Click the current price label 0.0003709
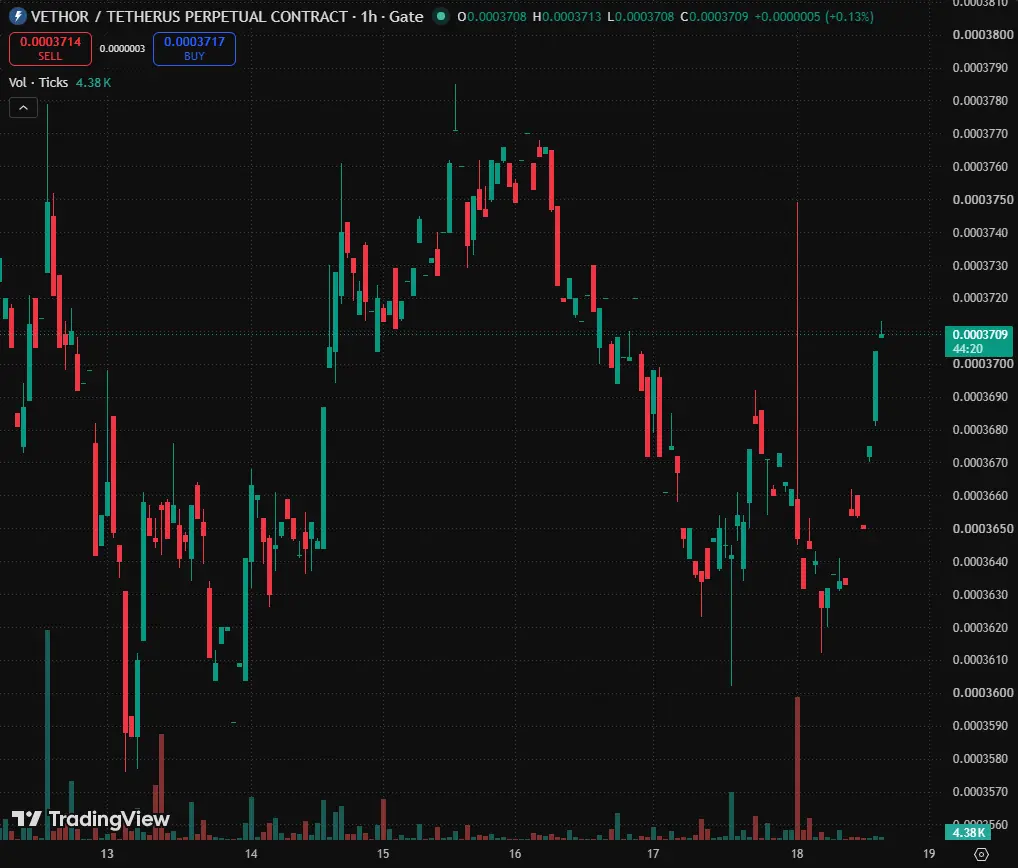This screenshot has width=1018, height=868. 978,341
